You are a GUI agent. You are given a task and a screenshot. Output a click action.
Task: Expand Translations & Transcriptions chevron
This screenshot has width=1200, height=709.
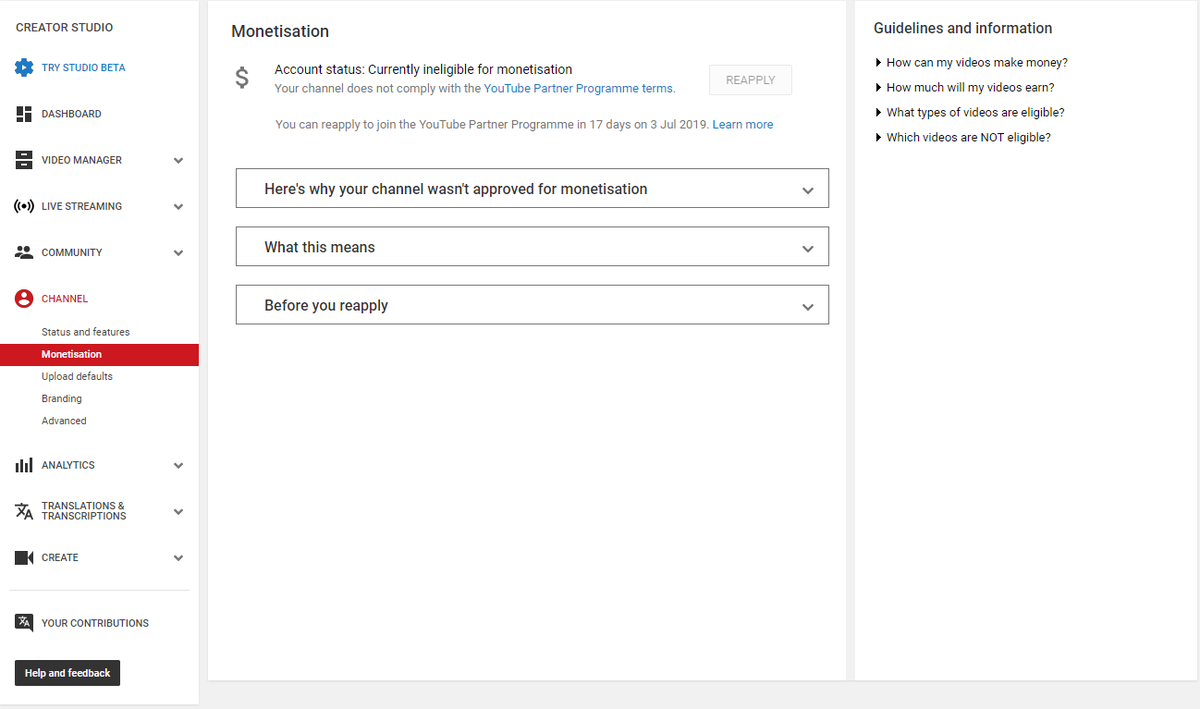[x=178, y=511]
